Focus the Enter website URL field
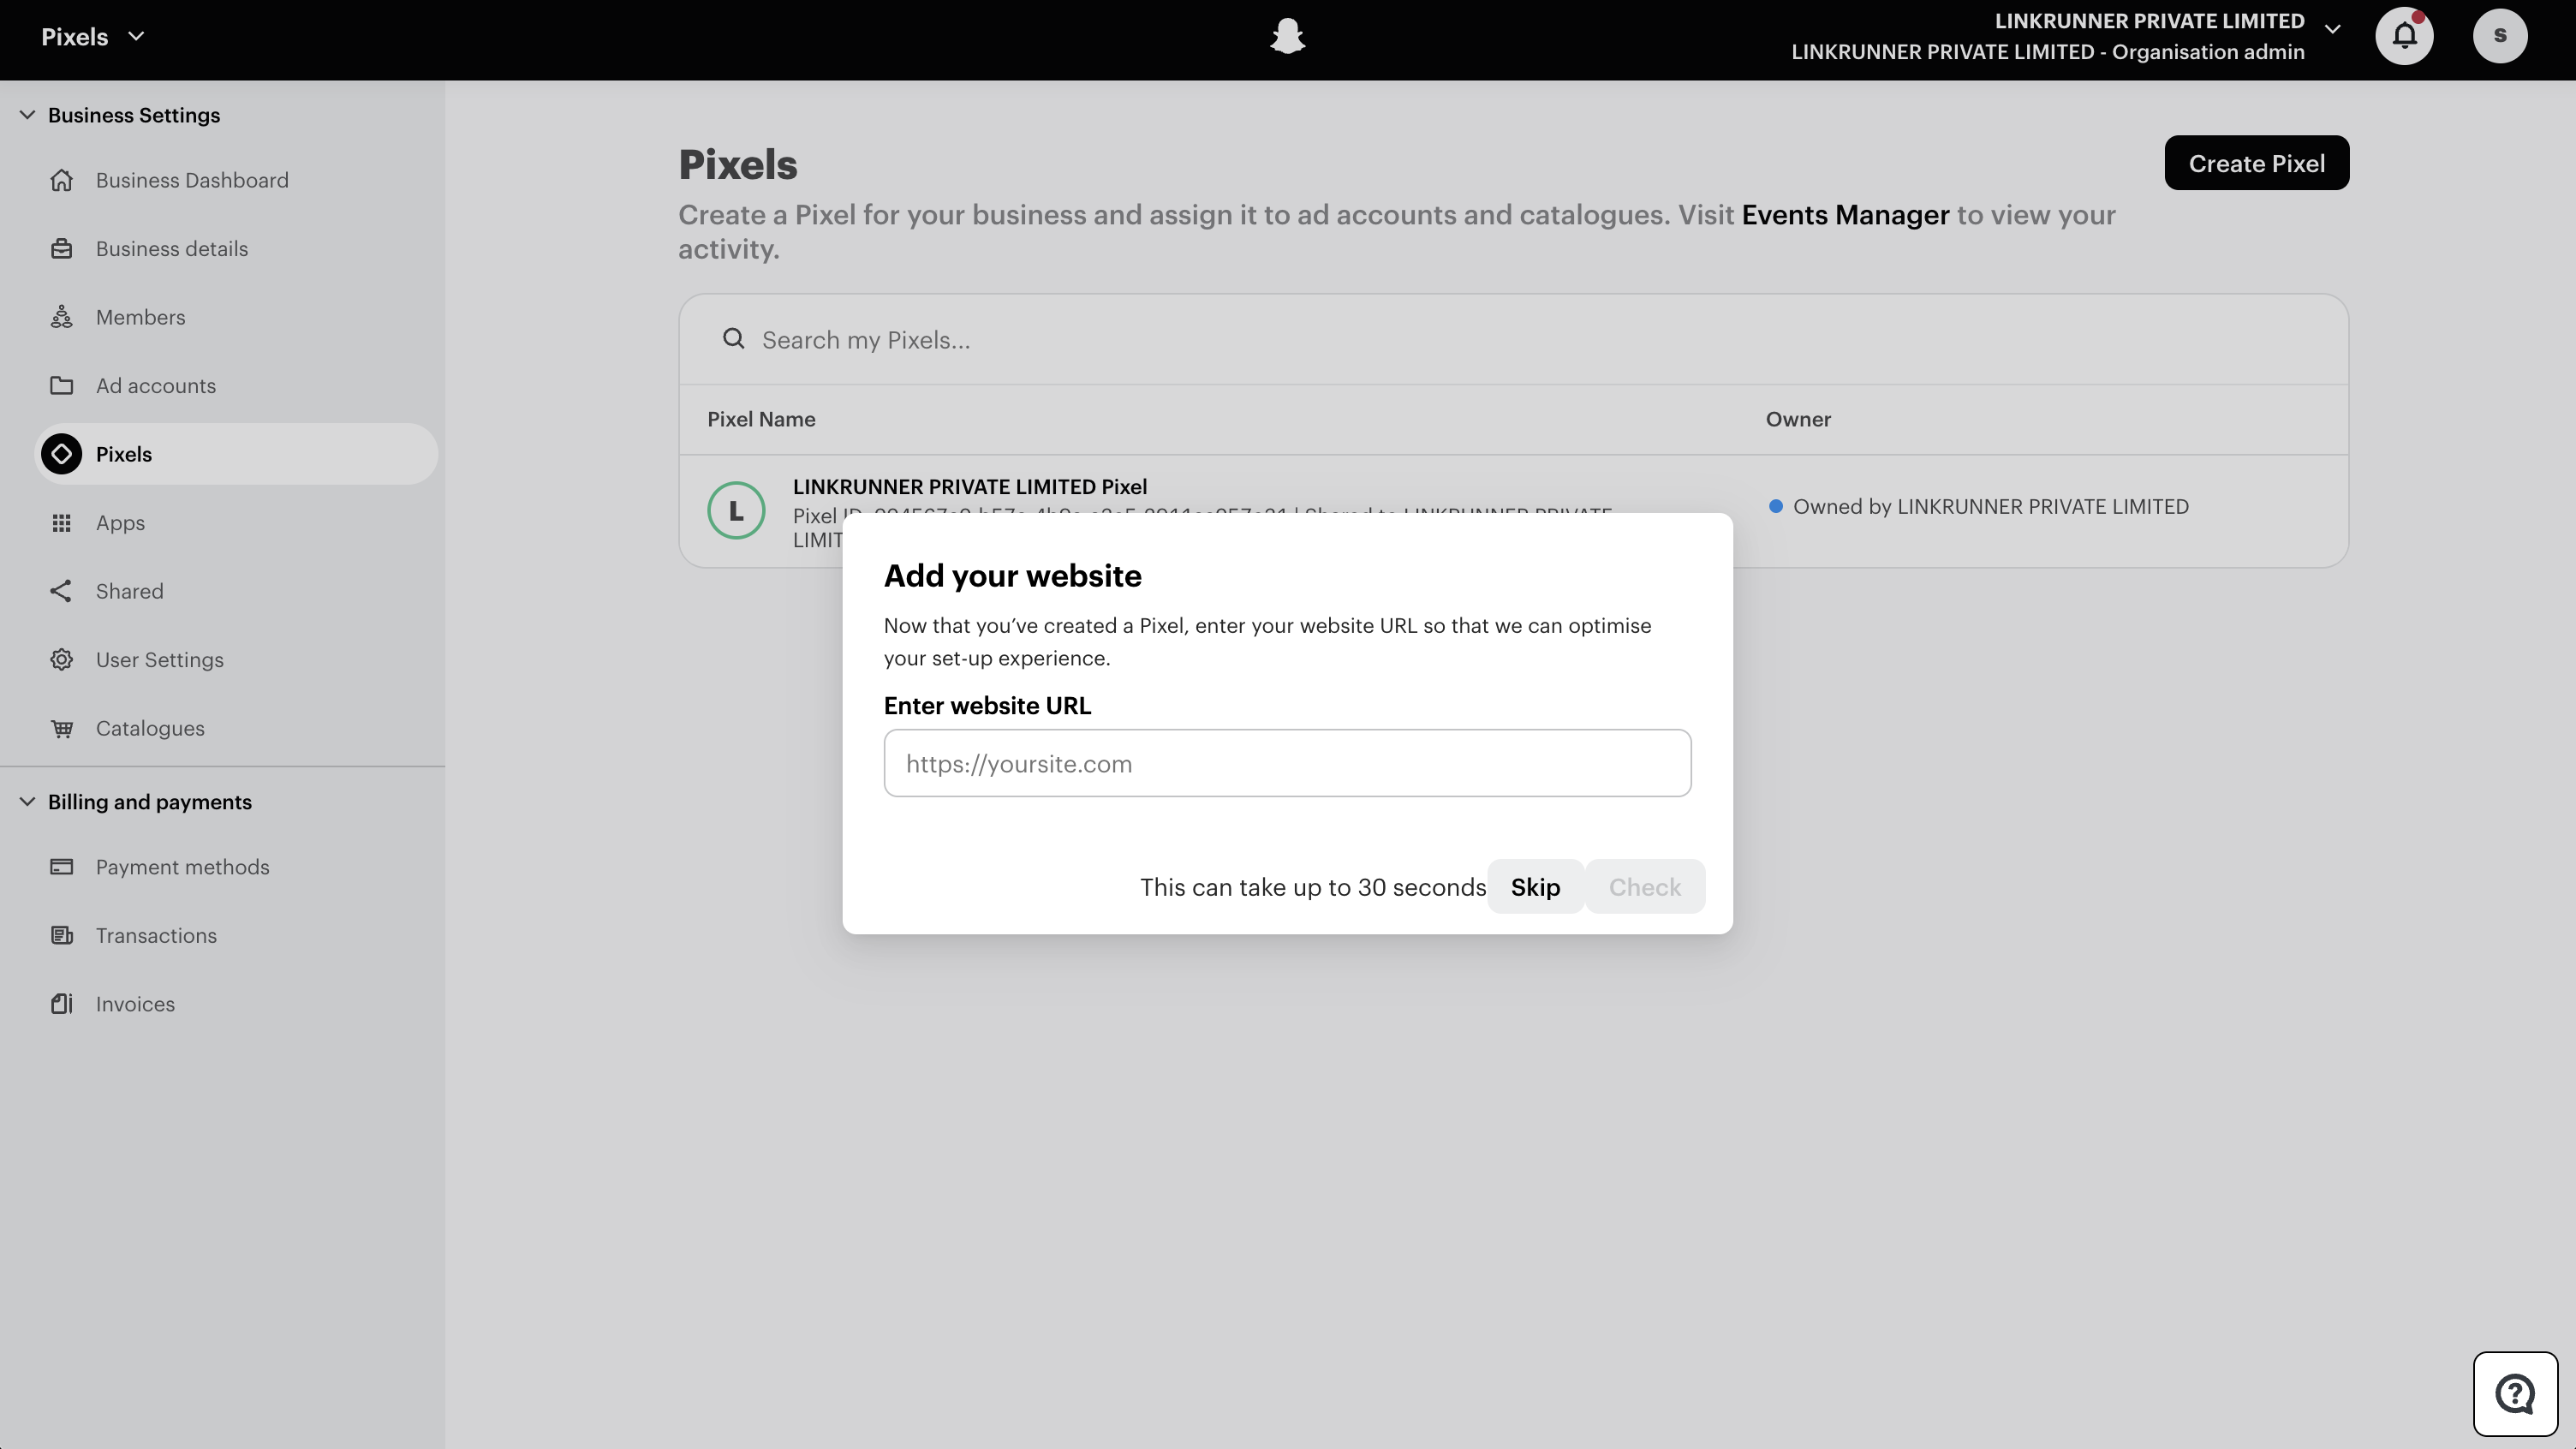The width and height of the screenshot is (2576, 1449). (1287, 763)
